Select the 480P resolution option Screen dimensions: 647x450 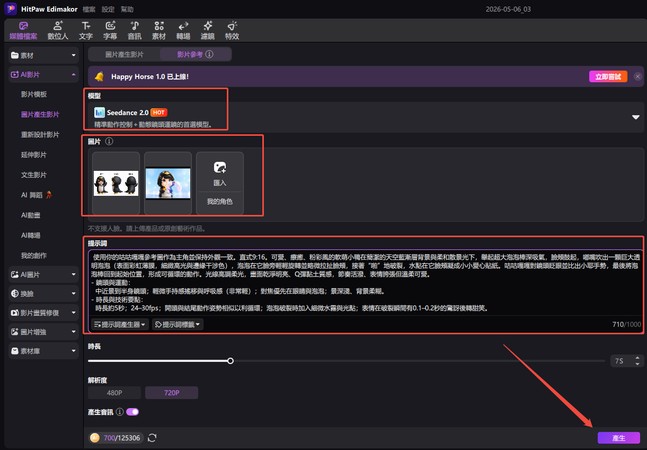tap(114, 393)
